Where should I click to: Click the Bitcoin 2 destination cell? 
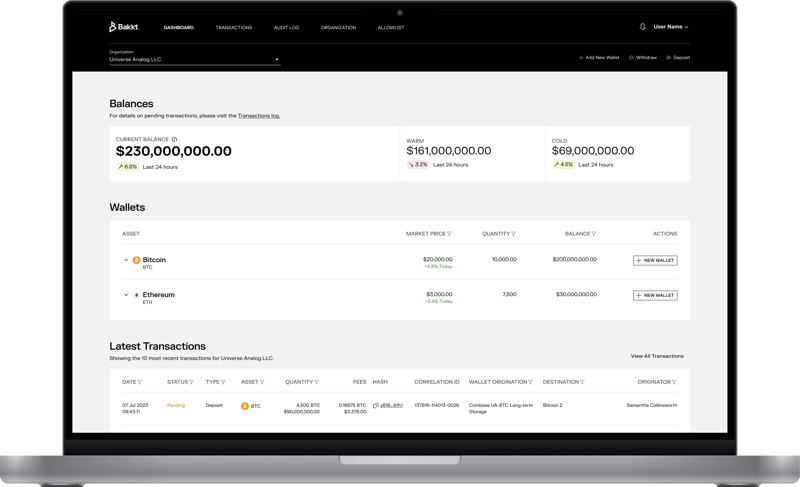click(553, 405)
